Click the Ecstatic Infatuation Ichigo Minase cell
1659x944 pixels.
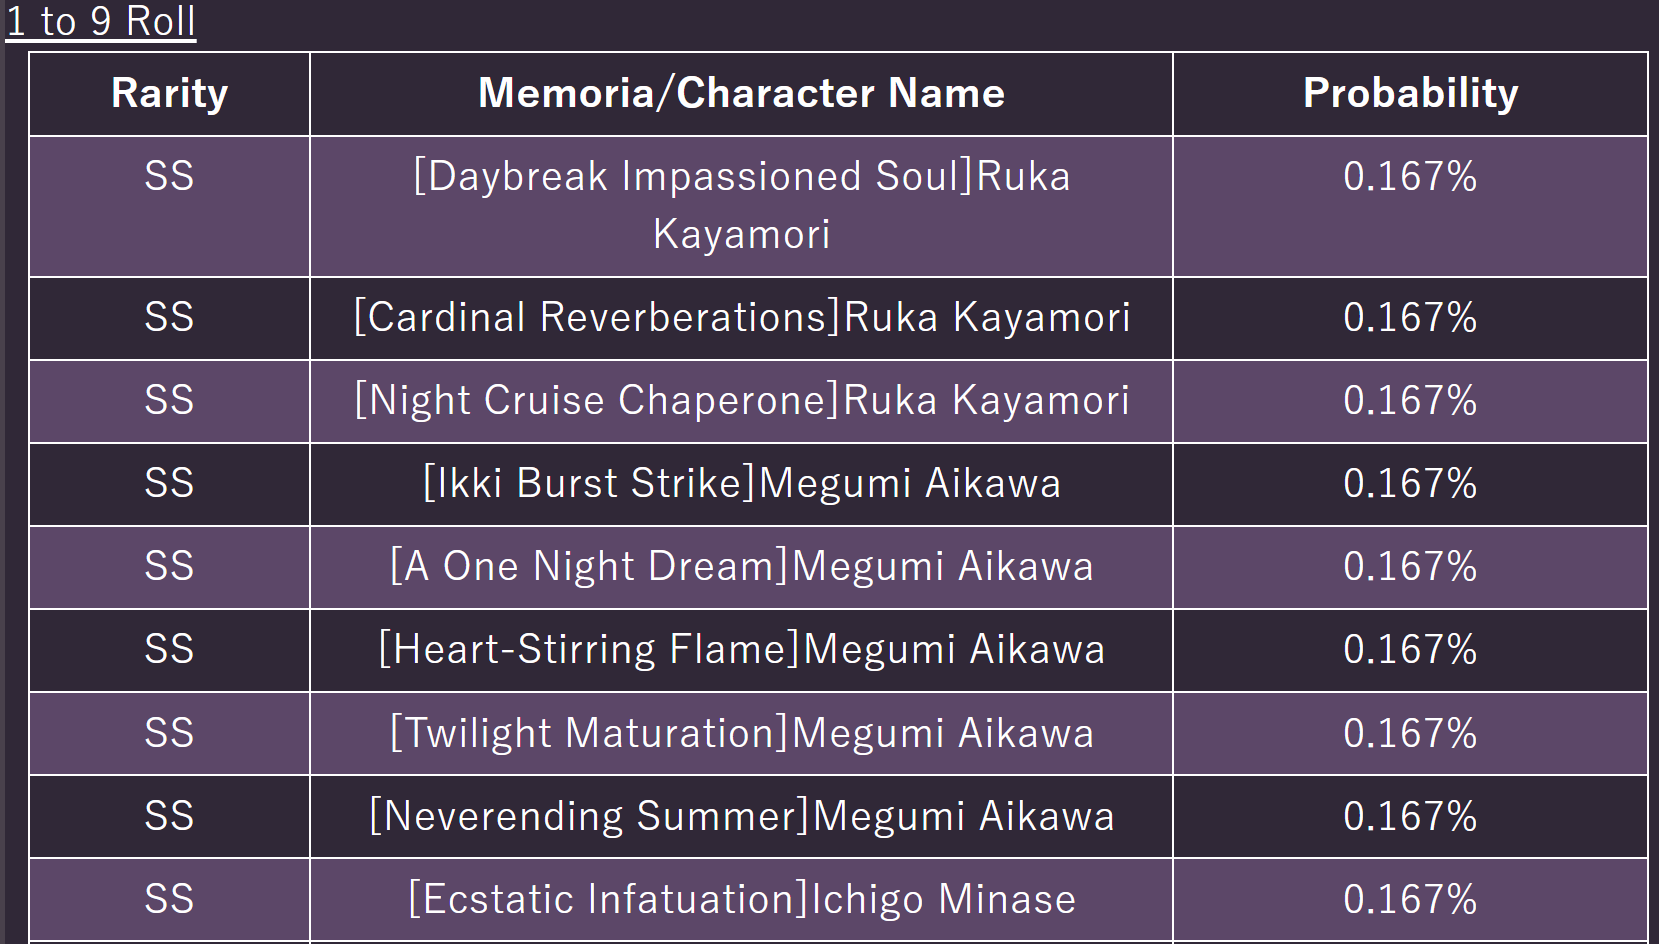(741, 899)
